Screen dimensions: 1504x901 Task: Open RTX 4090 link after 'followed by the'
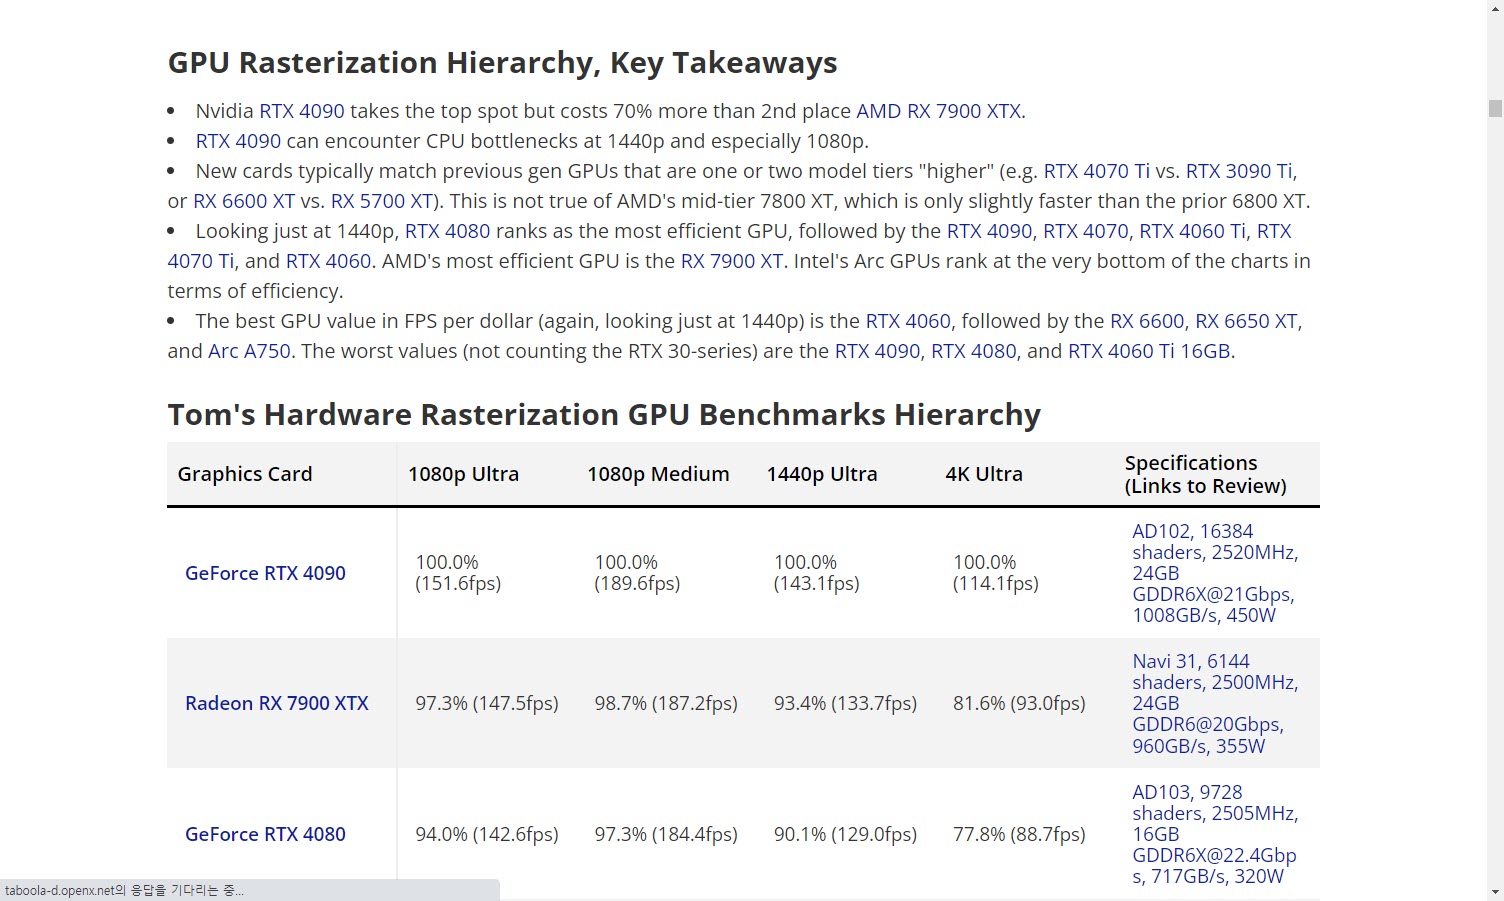990,231
